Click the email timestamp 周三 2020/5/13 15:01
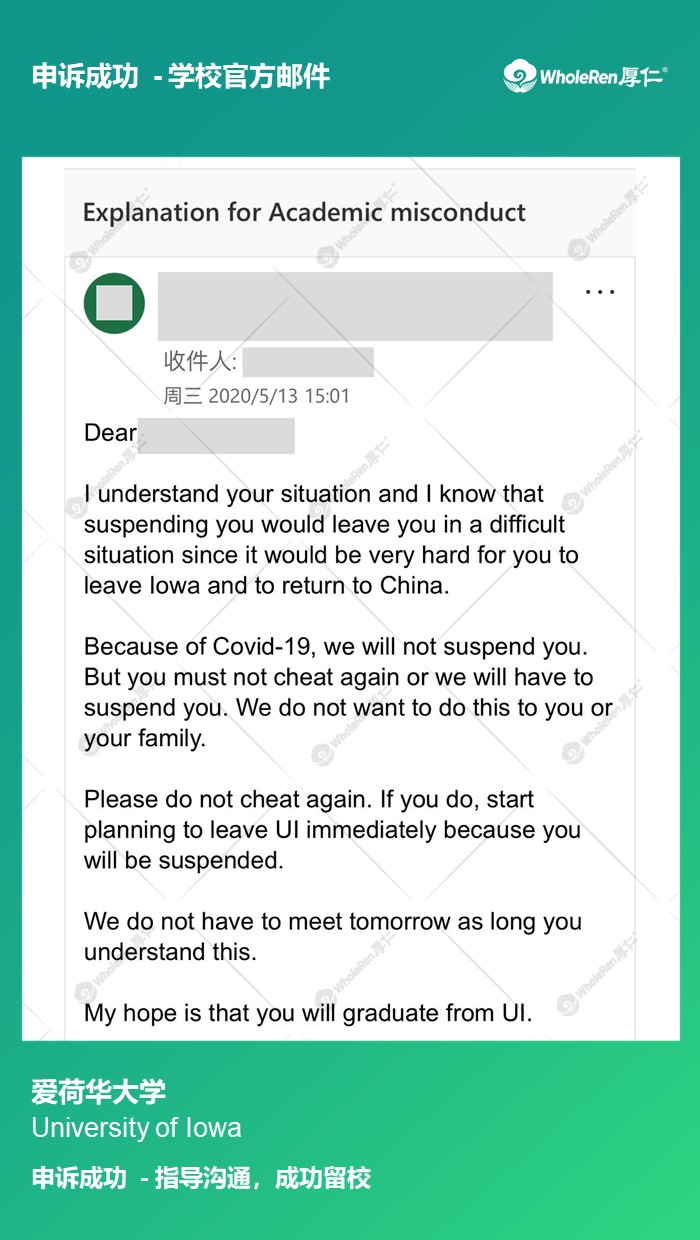 pyautogui.click(x=257, y=396)
